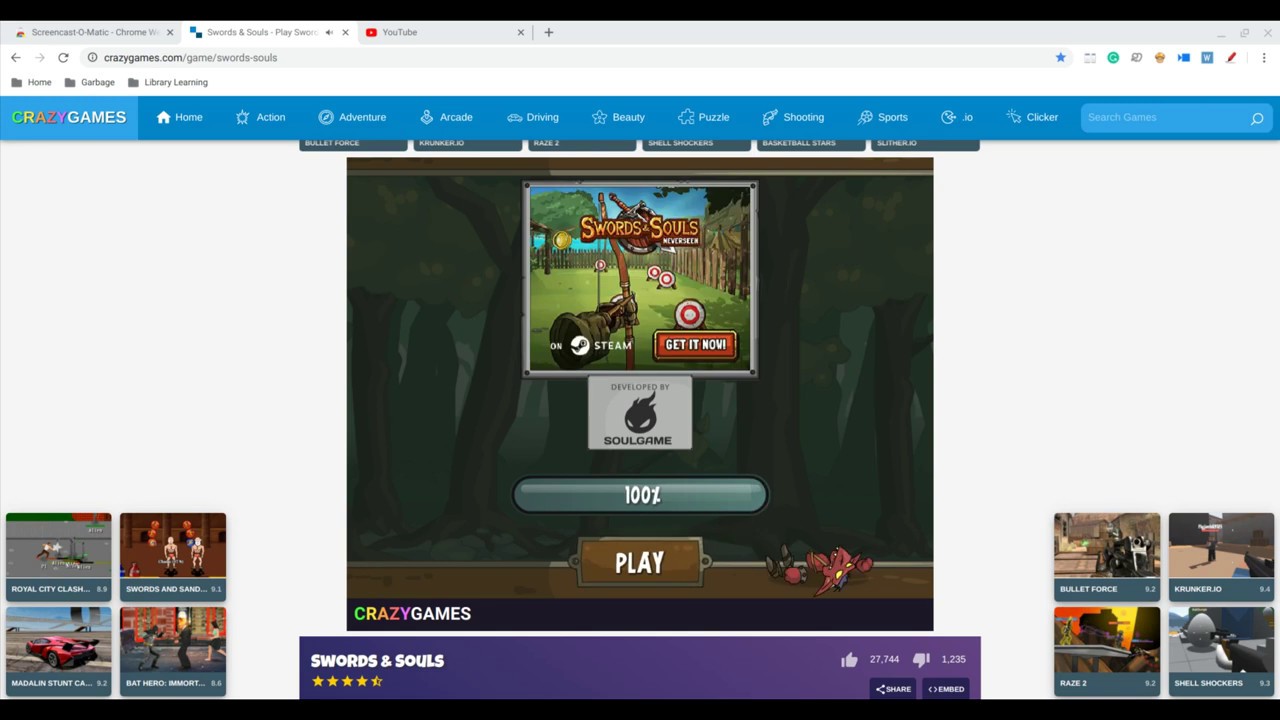Open a new browser tab

click(548, 32)
